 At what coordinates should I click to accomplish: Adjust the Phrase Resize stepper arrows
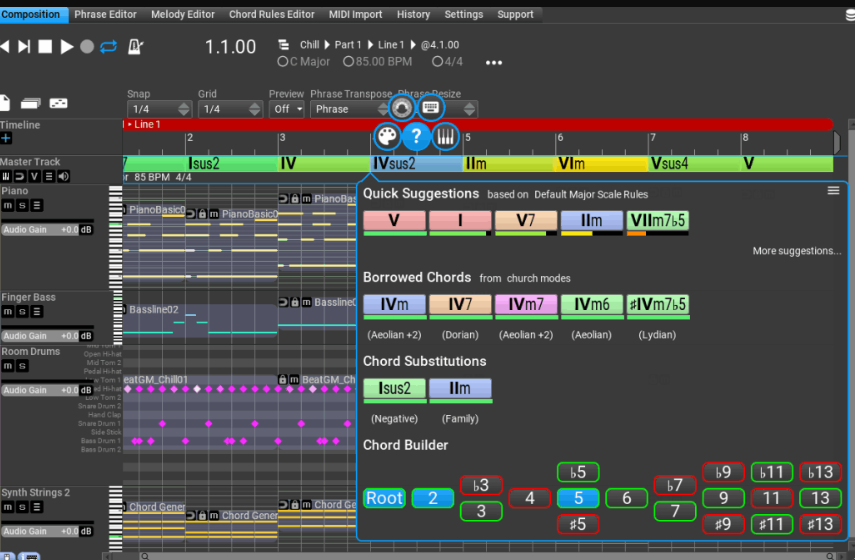(x=469, y=109)
